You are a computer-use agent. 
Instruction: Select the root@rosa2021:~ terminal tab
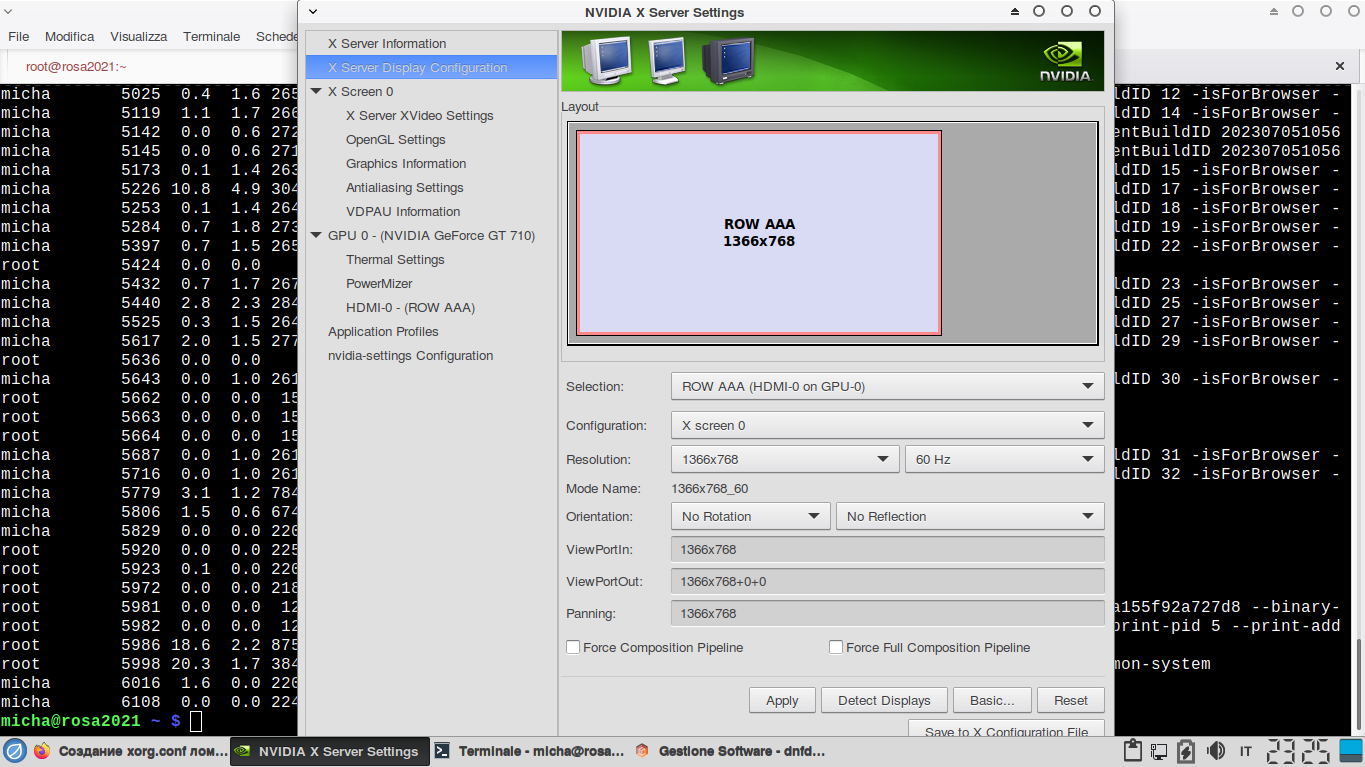pos(76,66)
